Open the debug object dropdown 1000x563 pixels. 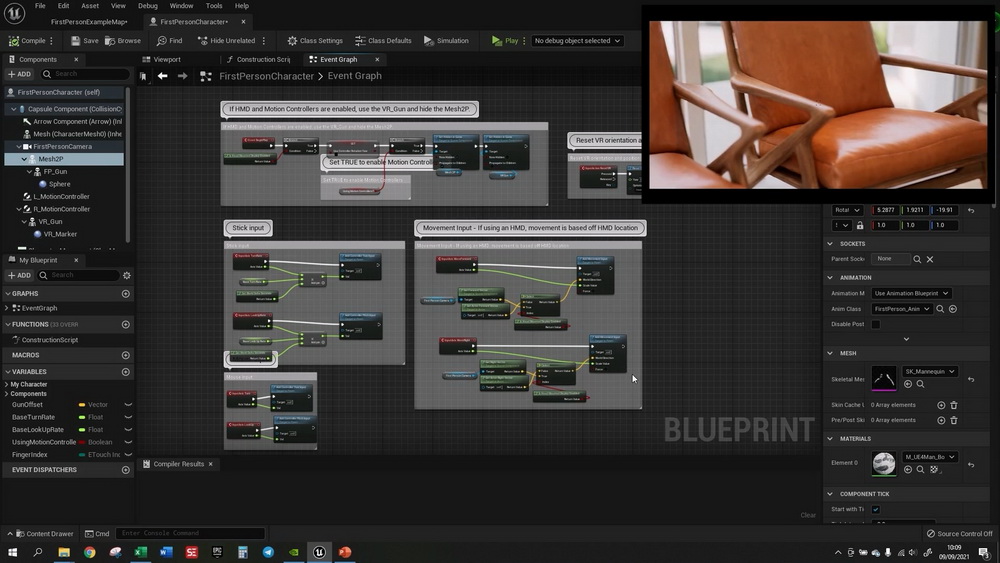coord(577,41)
